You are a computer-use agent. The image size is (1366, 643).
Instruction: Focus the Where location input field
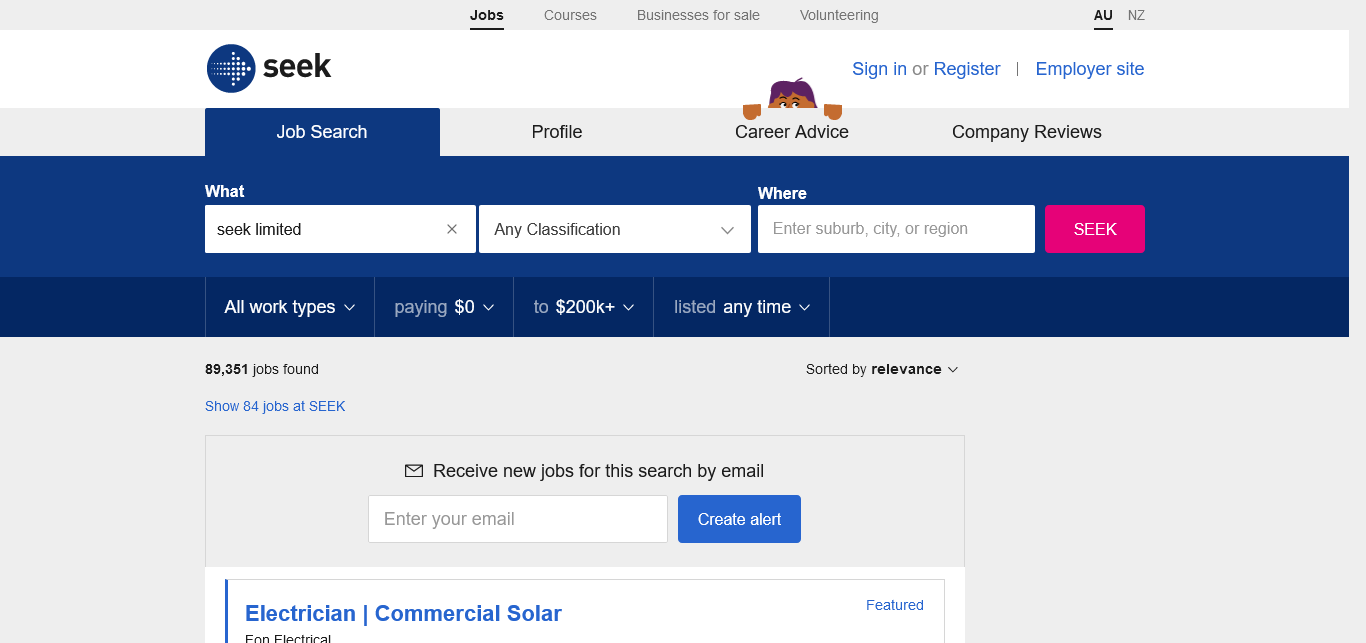coord(896,229)
